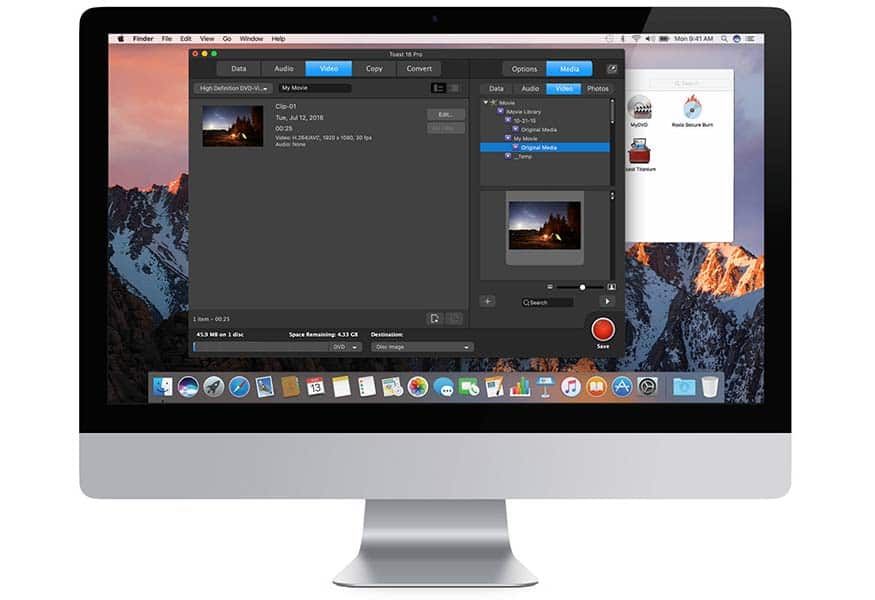Open Calendar icon in Dock

(315, 386)
